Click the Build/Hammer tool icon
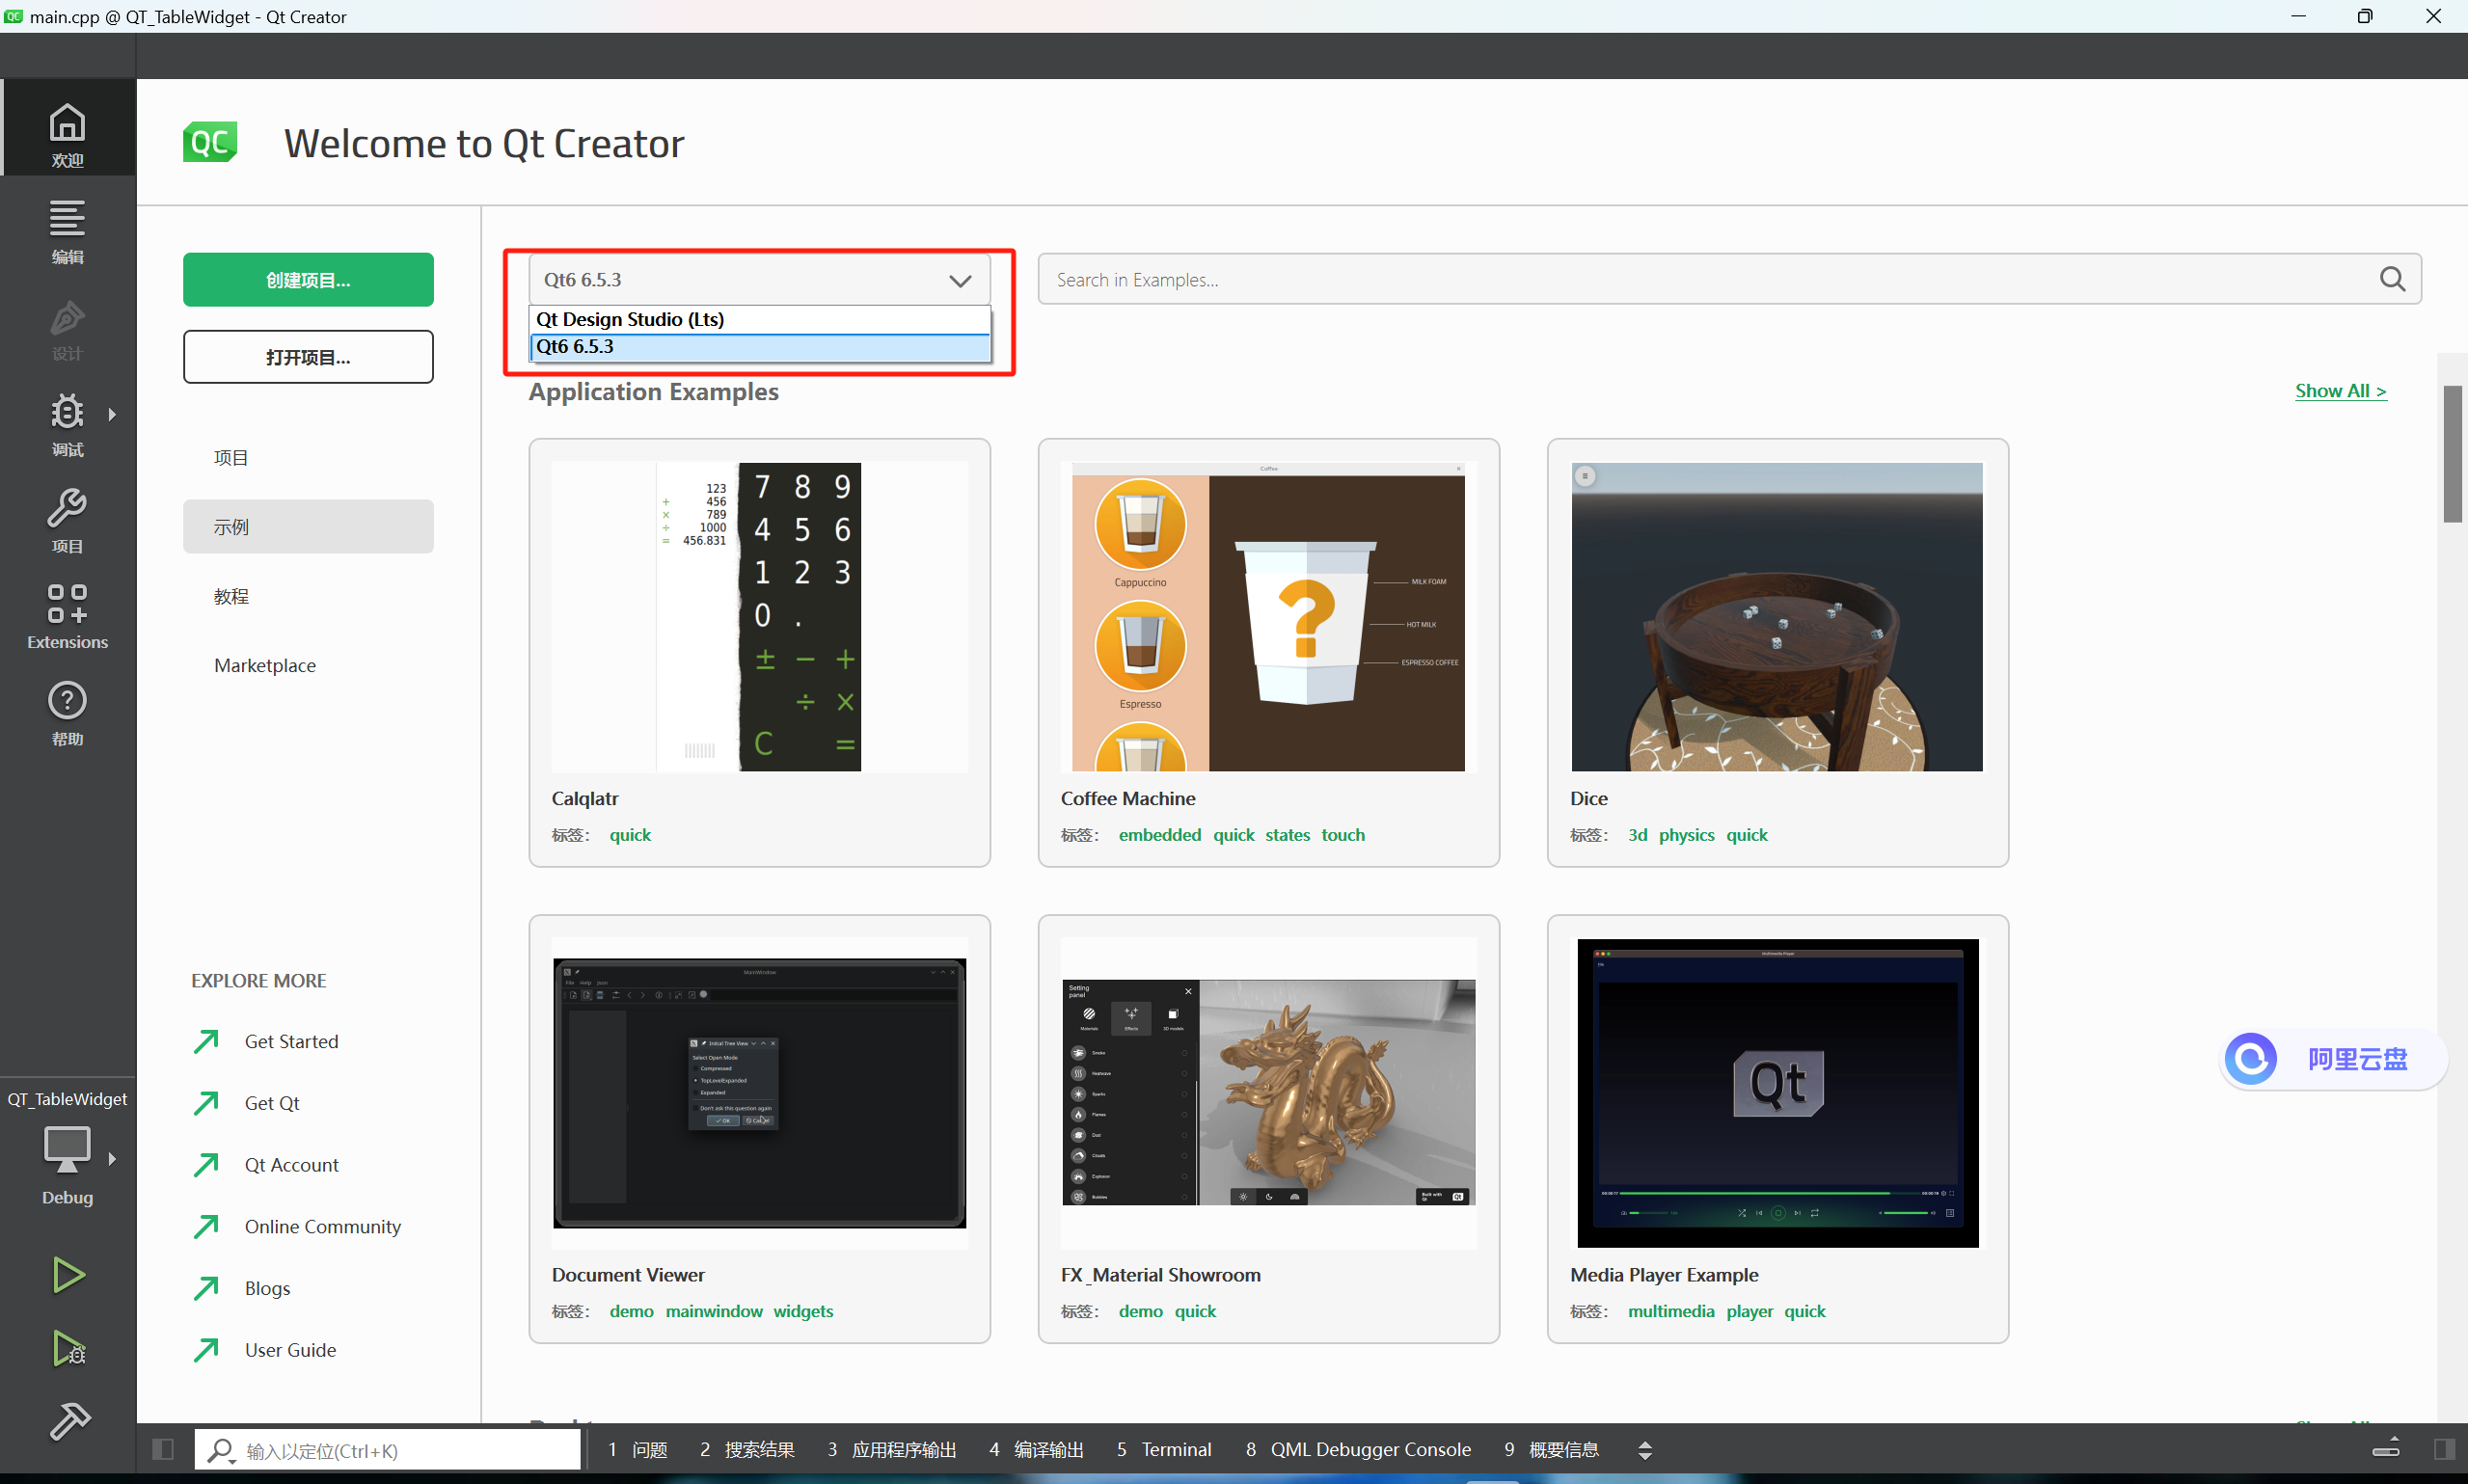2468x1484 pixels. 66,1420
